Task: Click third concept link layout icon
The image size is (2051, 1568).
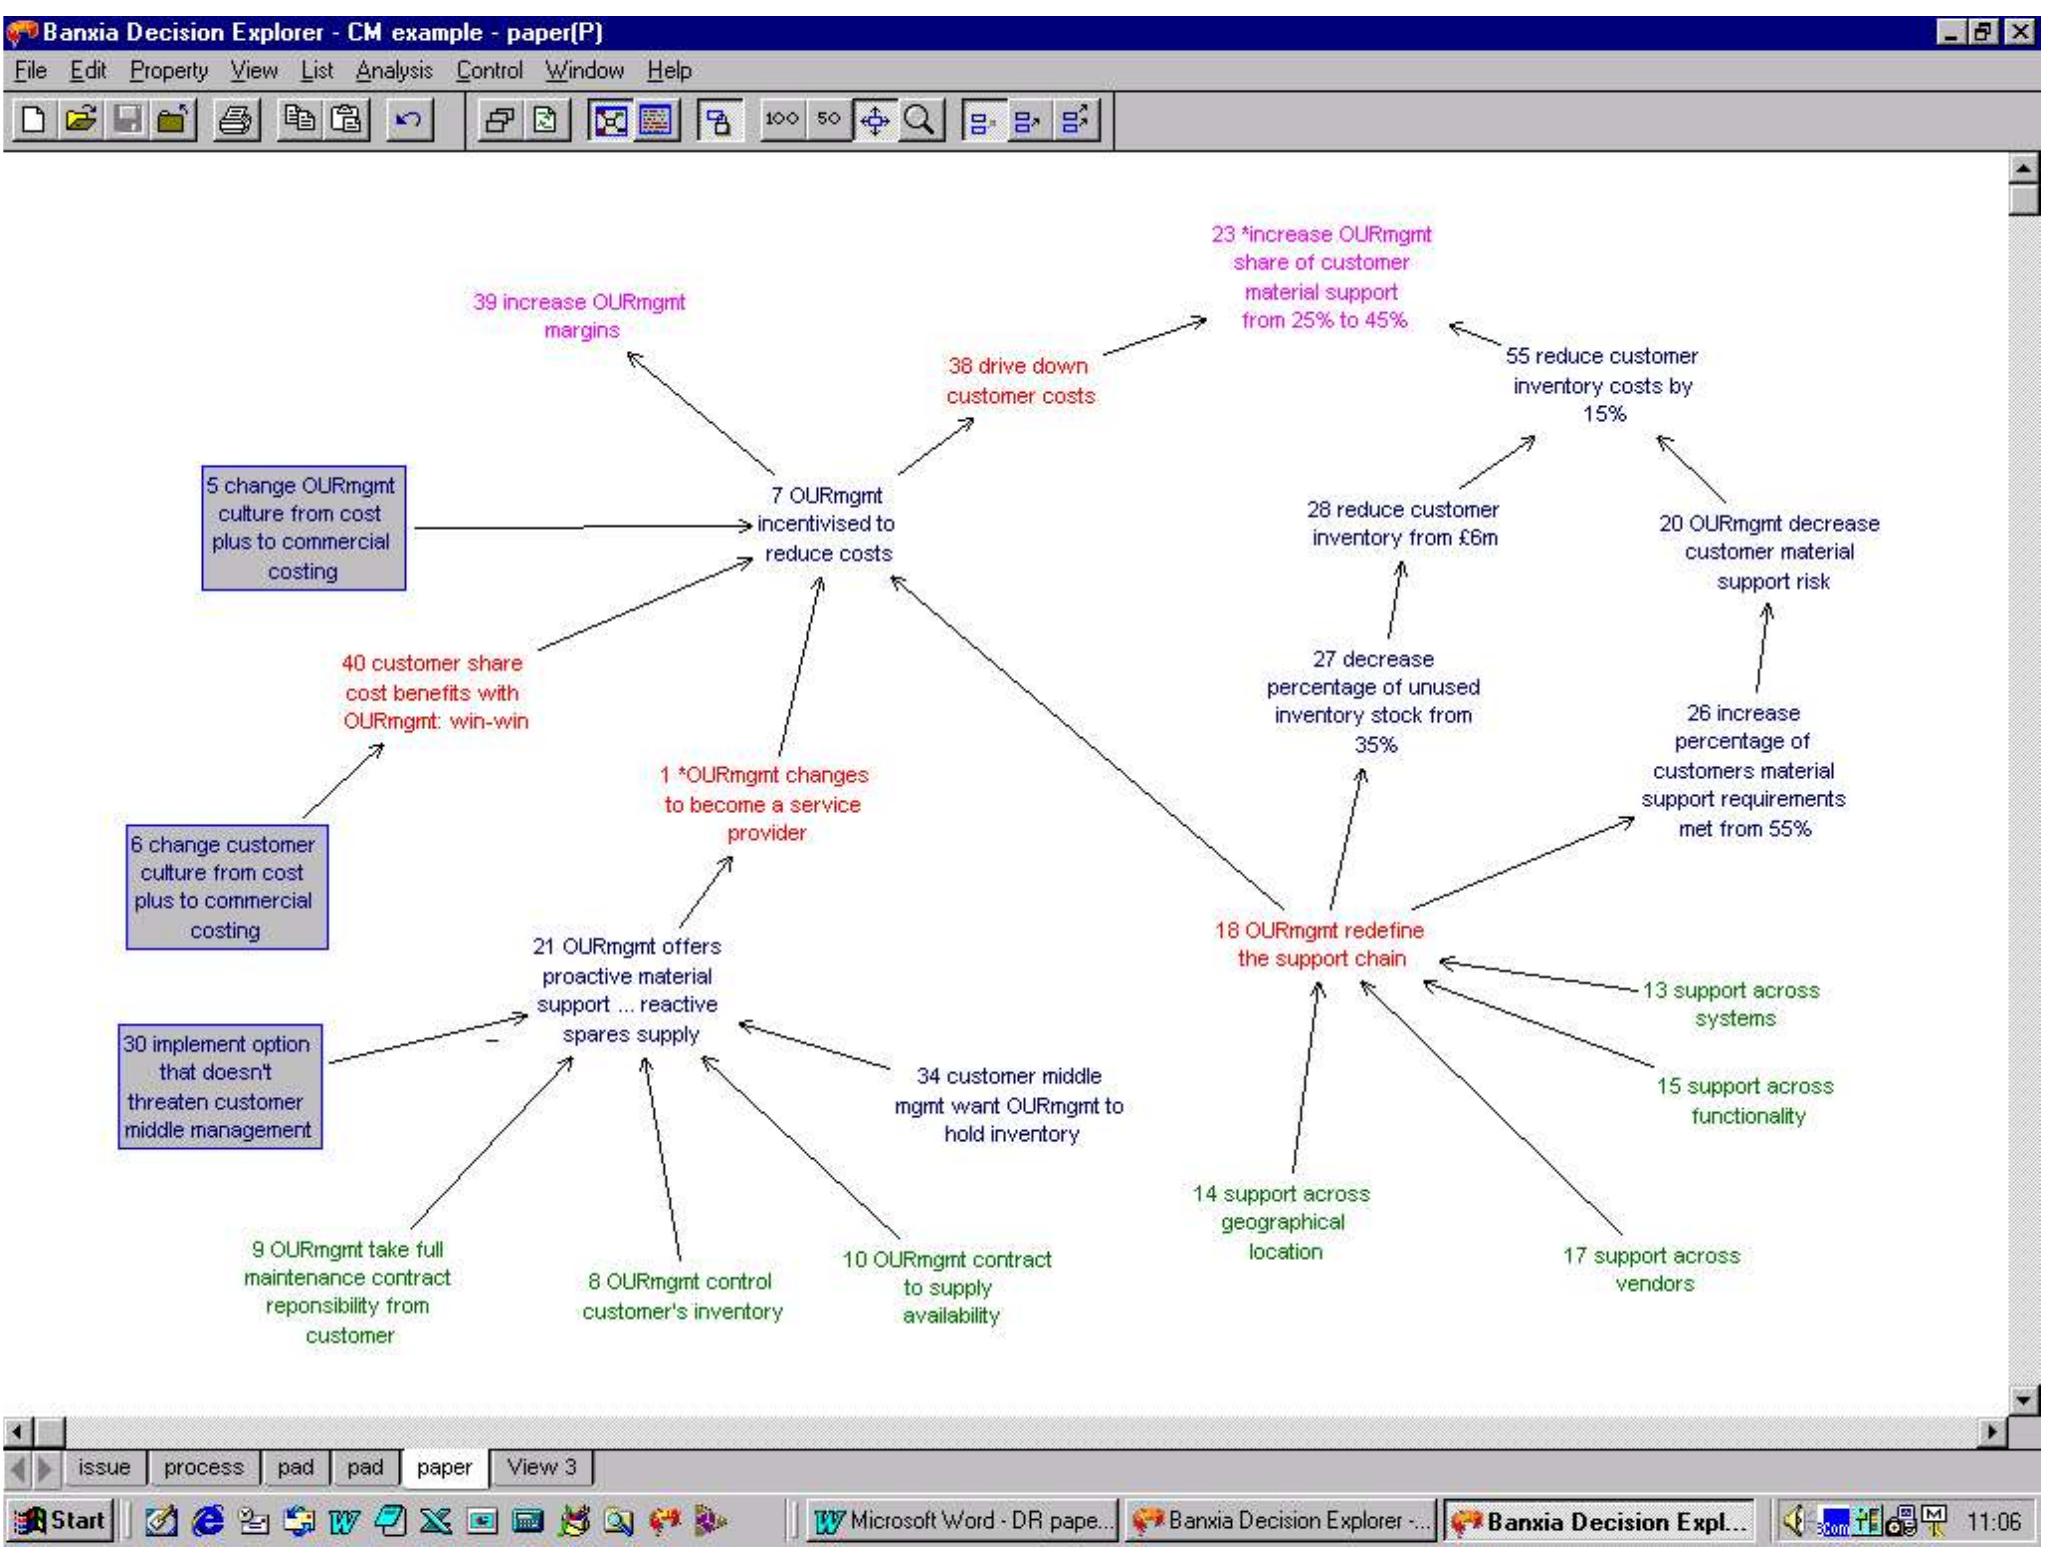Action: tap(1075, 121)
